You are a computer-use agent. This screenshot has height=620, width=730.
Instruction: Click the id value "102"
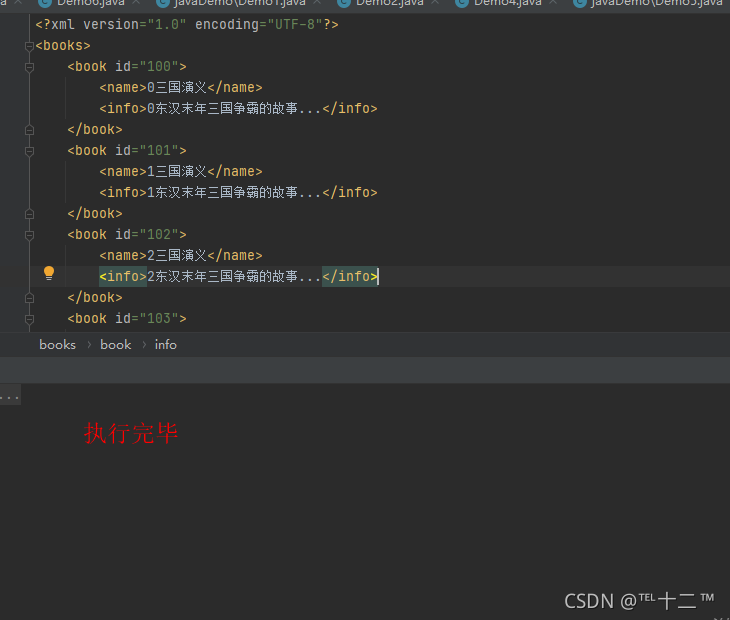159,235
